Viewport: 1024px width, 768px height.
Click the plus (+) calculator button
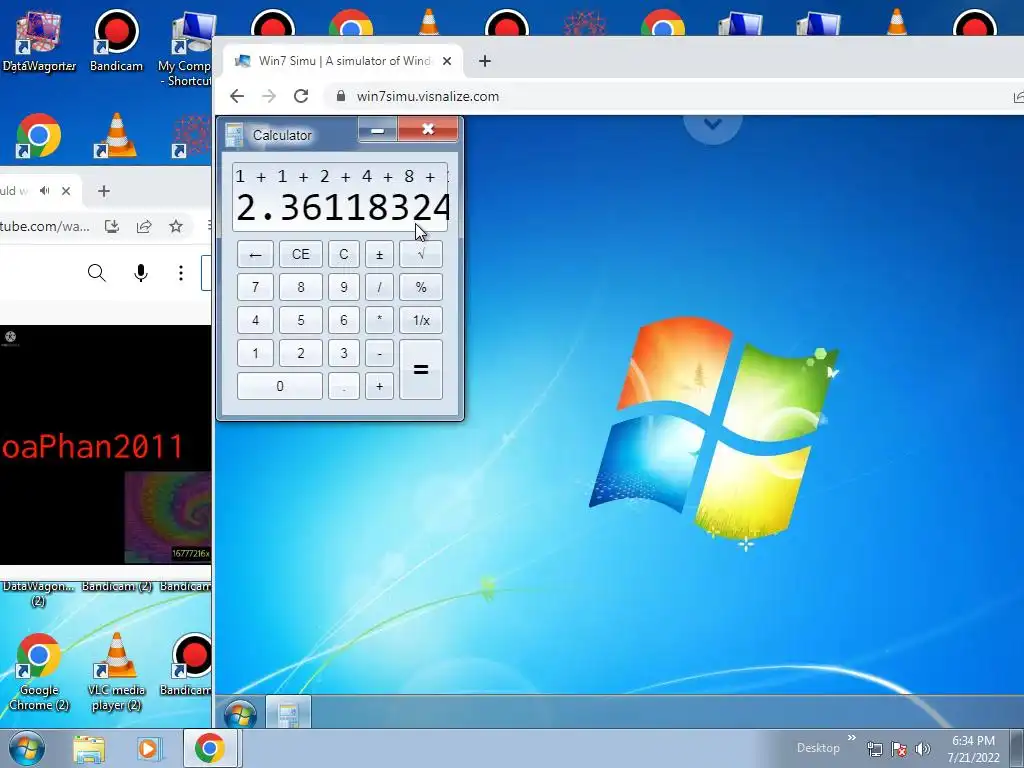pos(379,386)
